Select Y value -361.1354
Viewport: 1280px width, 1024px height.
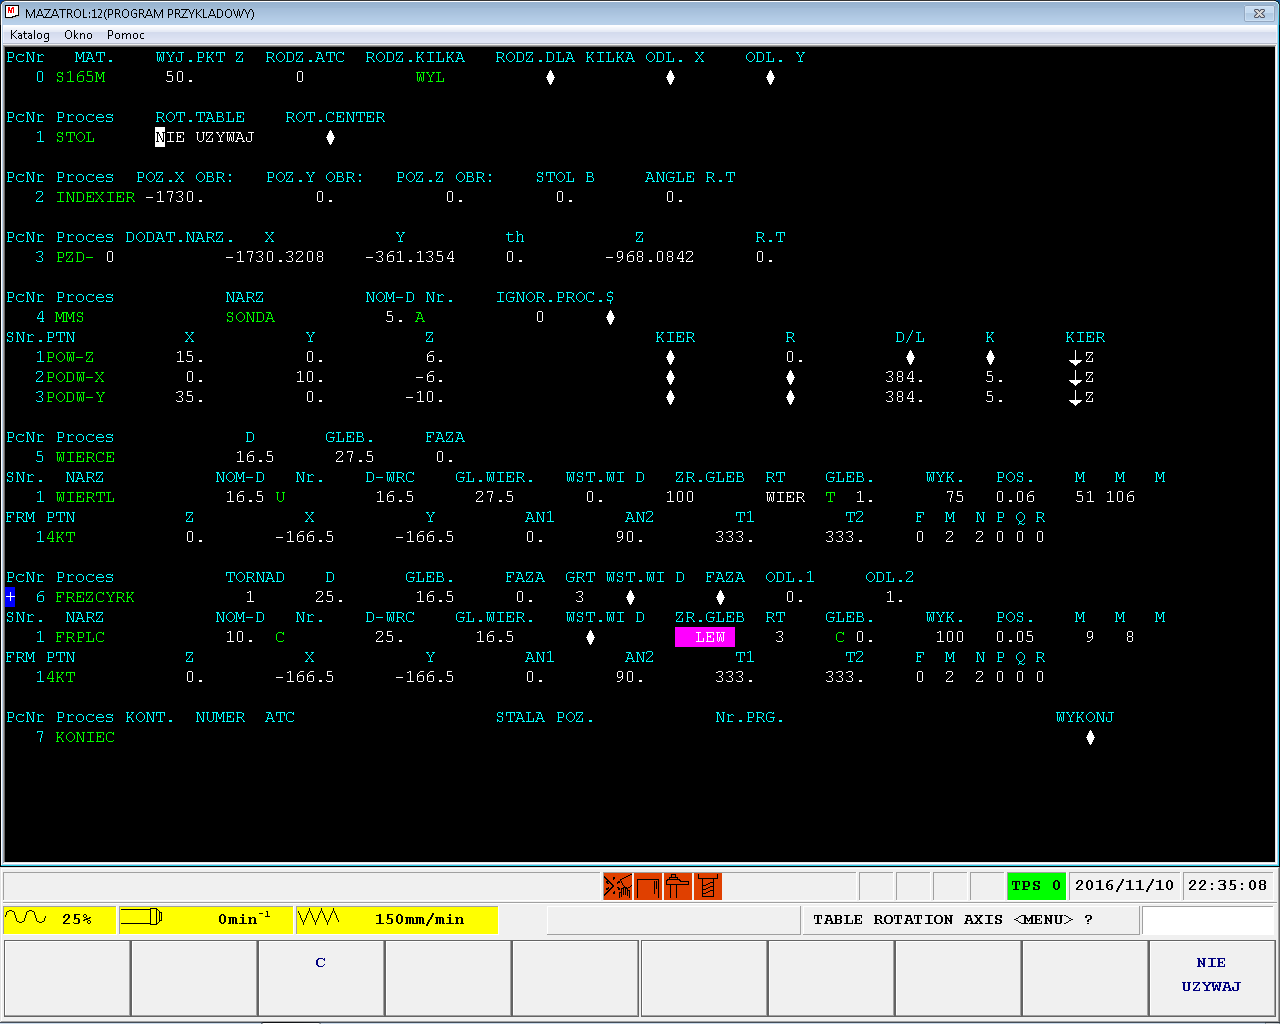tap(410, 257)
